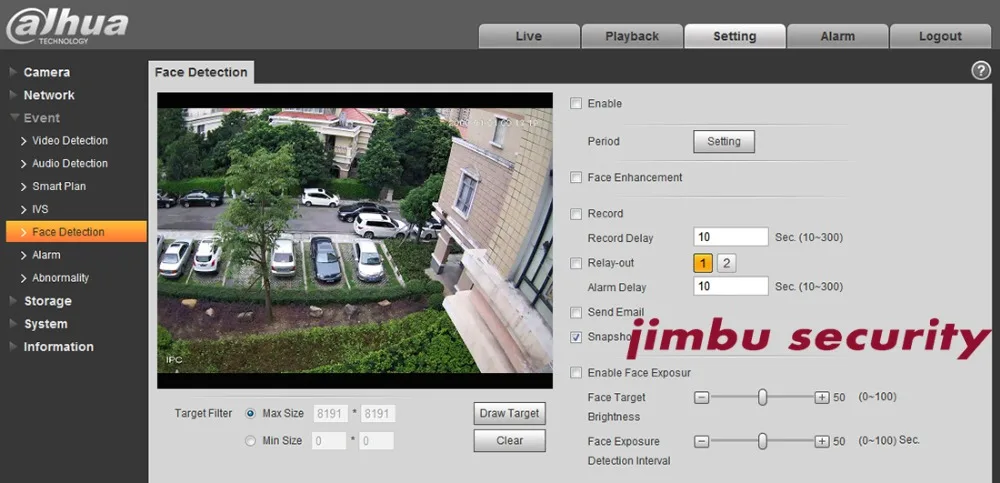
Task: Click the Period Setting button
Action: pos(724,142)
